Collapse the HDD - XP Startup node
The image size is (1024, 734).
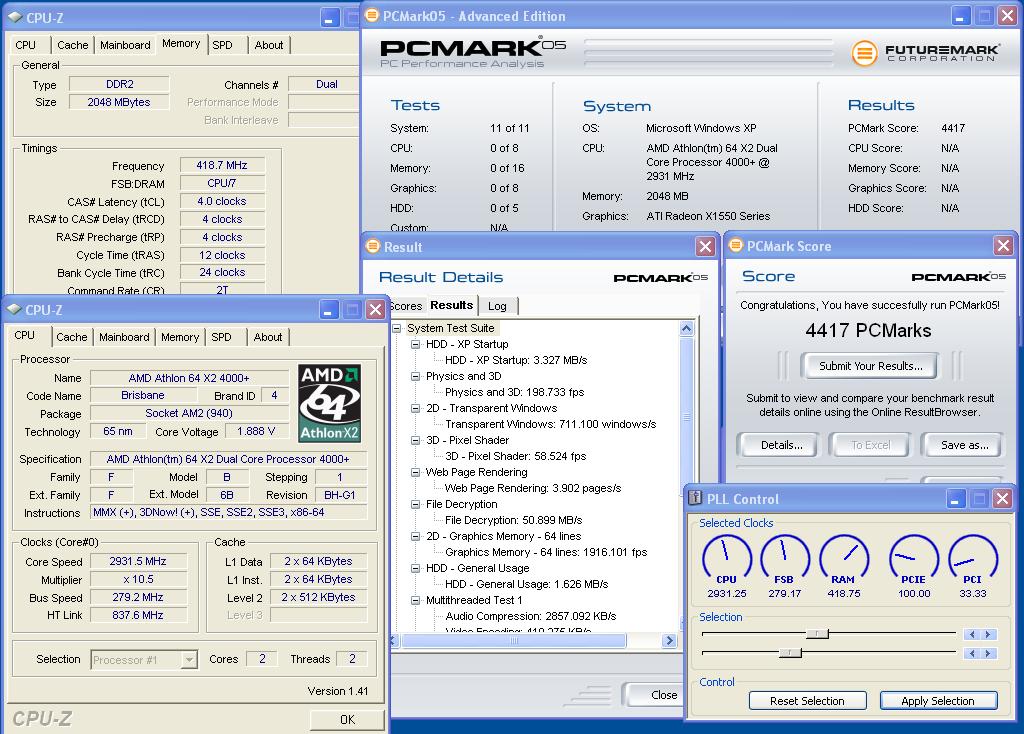pos(415,344)
